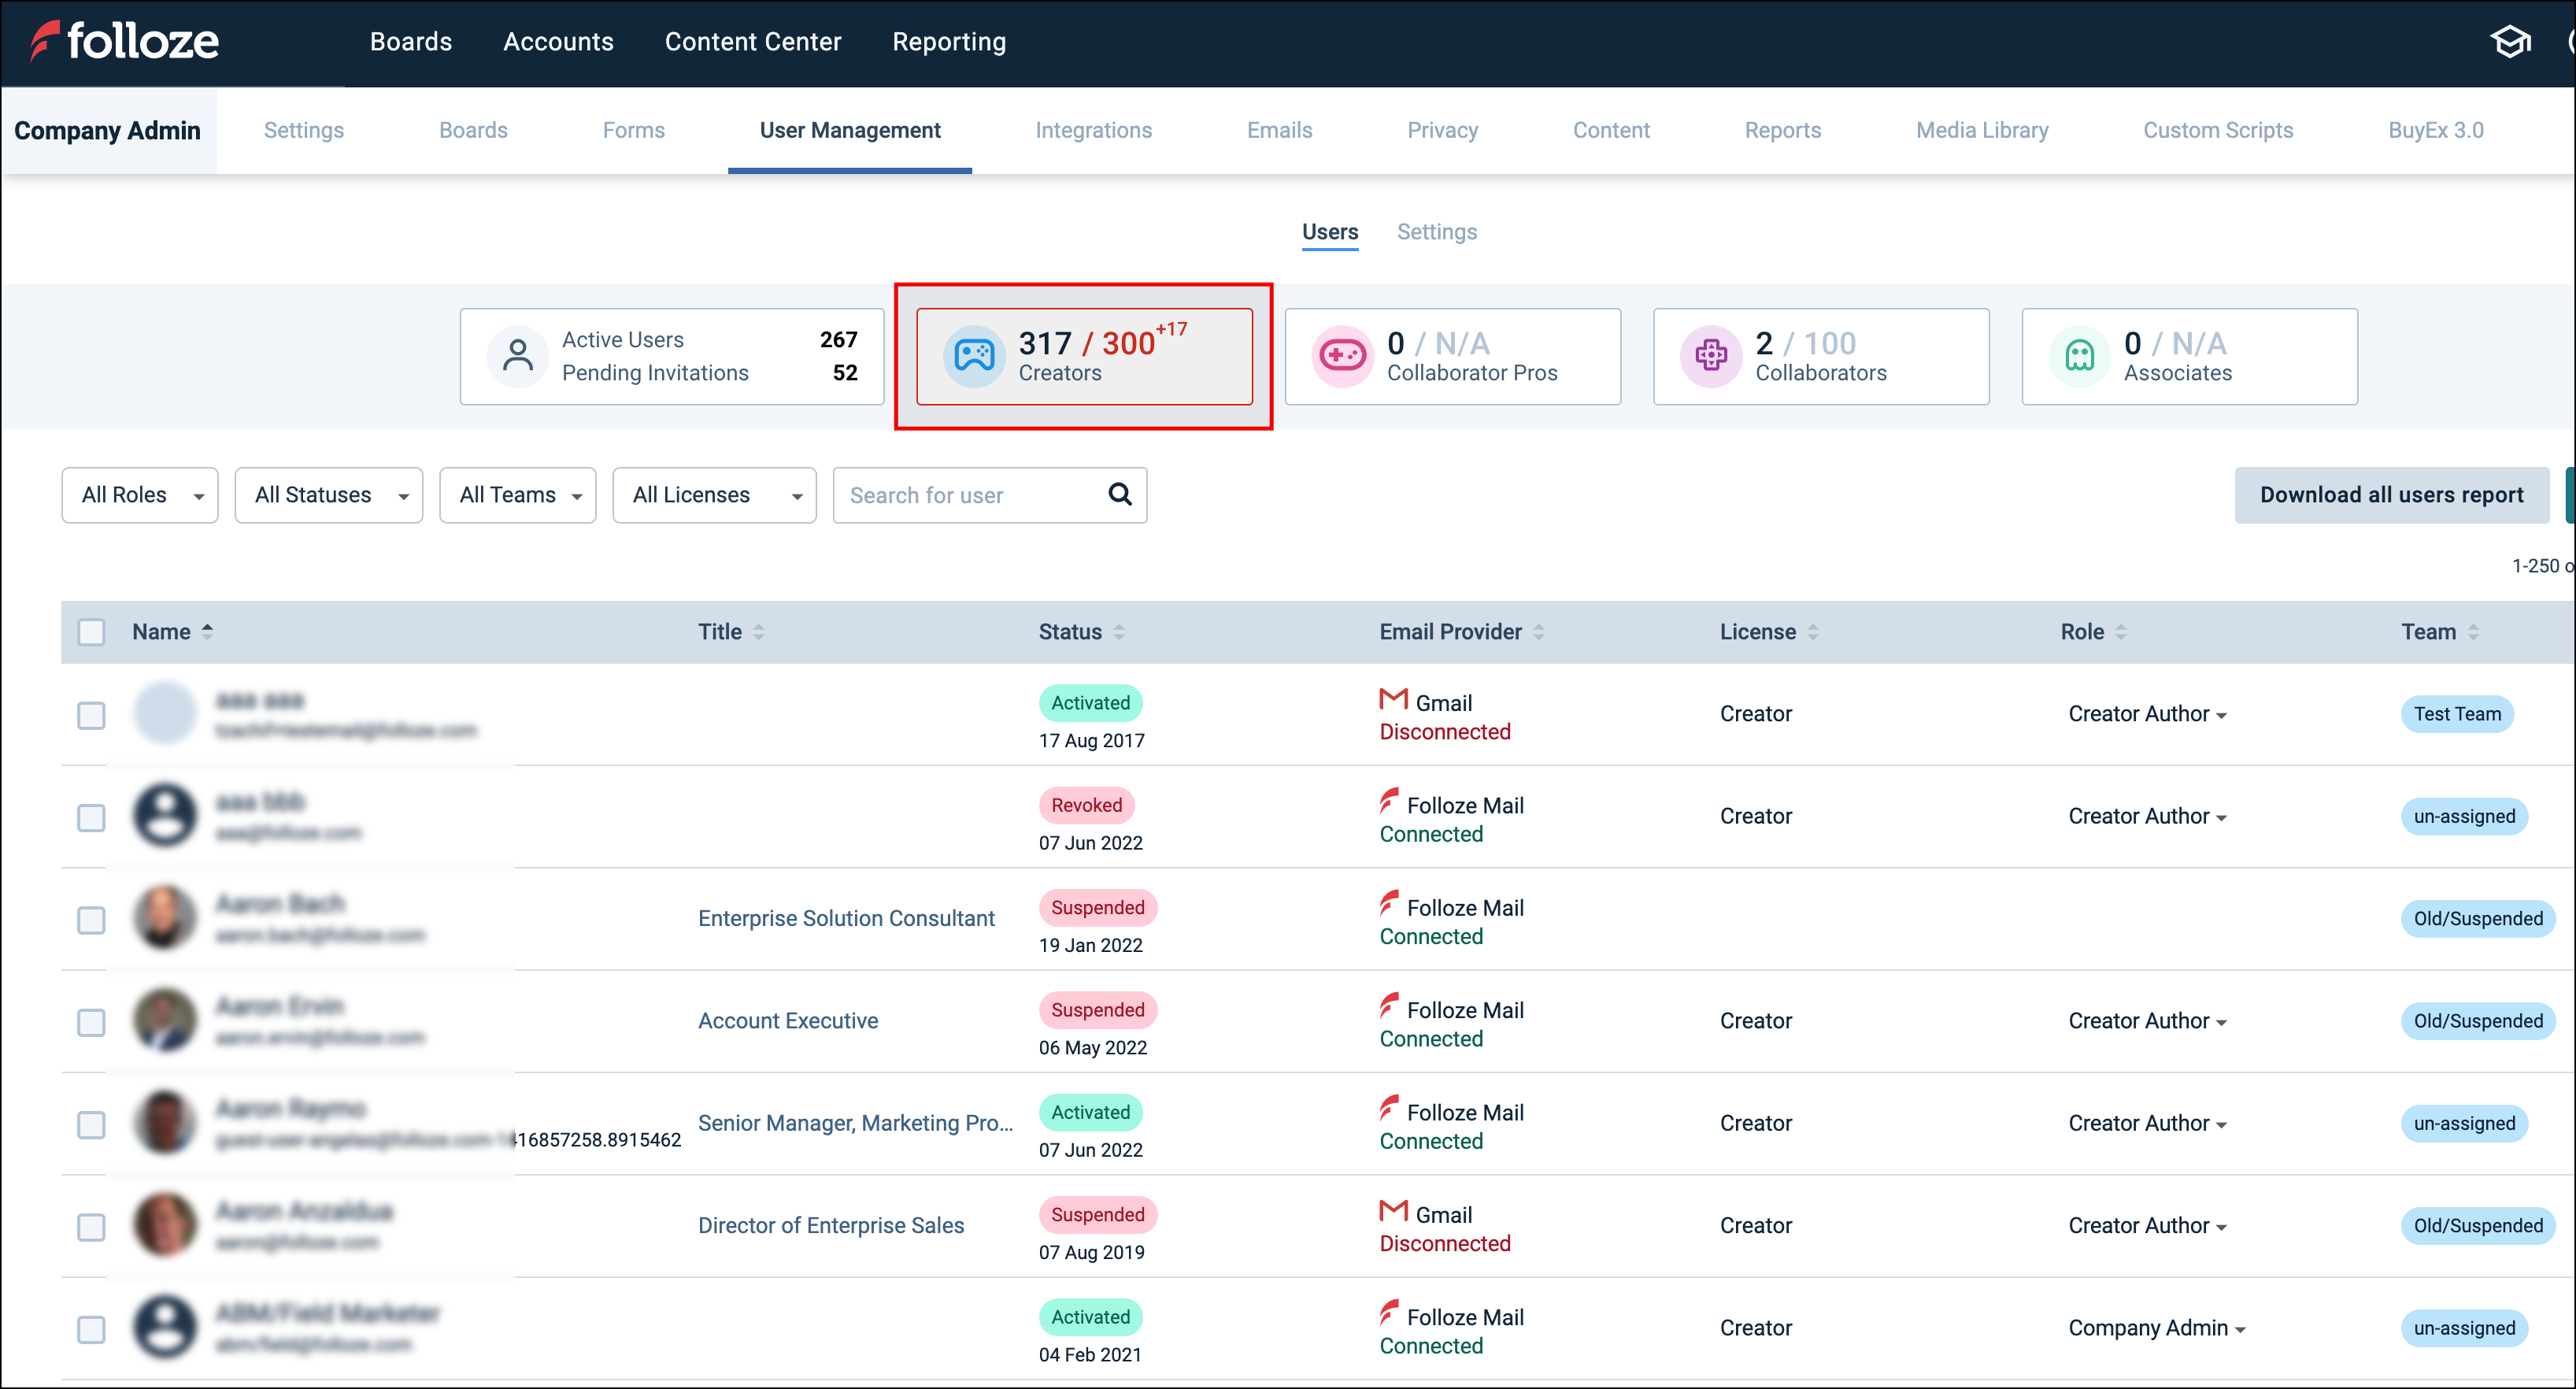
Task: Open the All Roles dropdown
Action: (139, 494)
